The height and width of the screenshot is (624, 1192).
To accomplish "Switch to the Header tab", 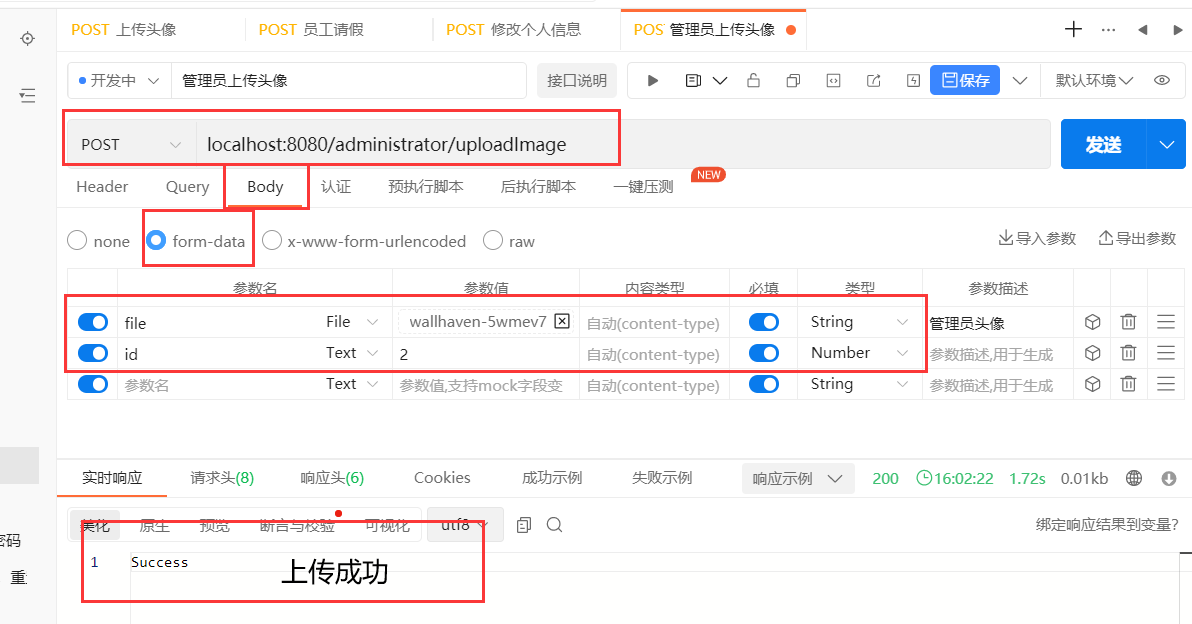I will [x=102, y=186].
